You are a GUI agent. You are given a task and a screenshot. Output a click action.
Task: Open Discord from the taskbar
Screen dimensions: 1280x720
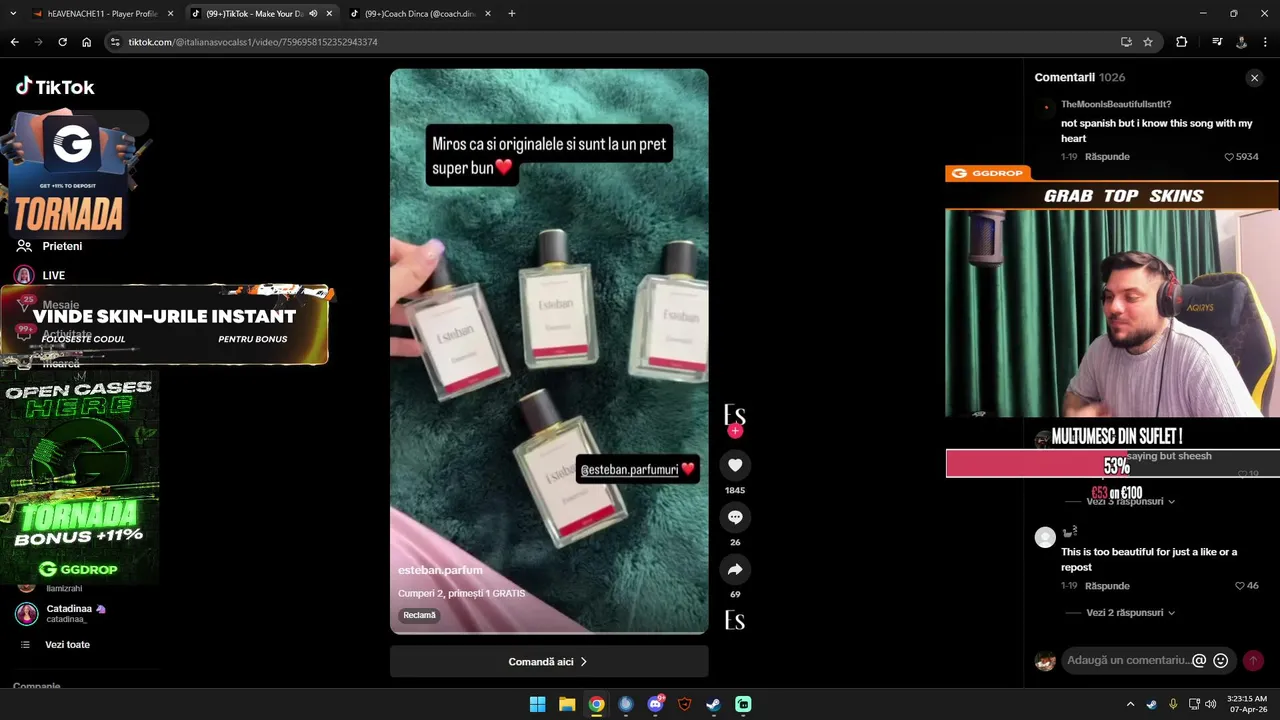tap(655, 704)
